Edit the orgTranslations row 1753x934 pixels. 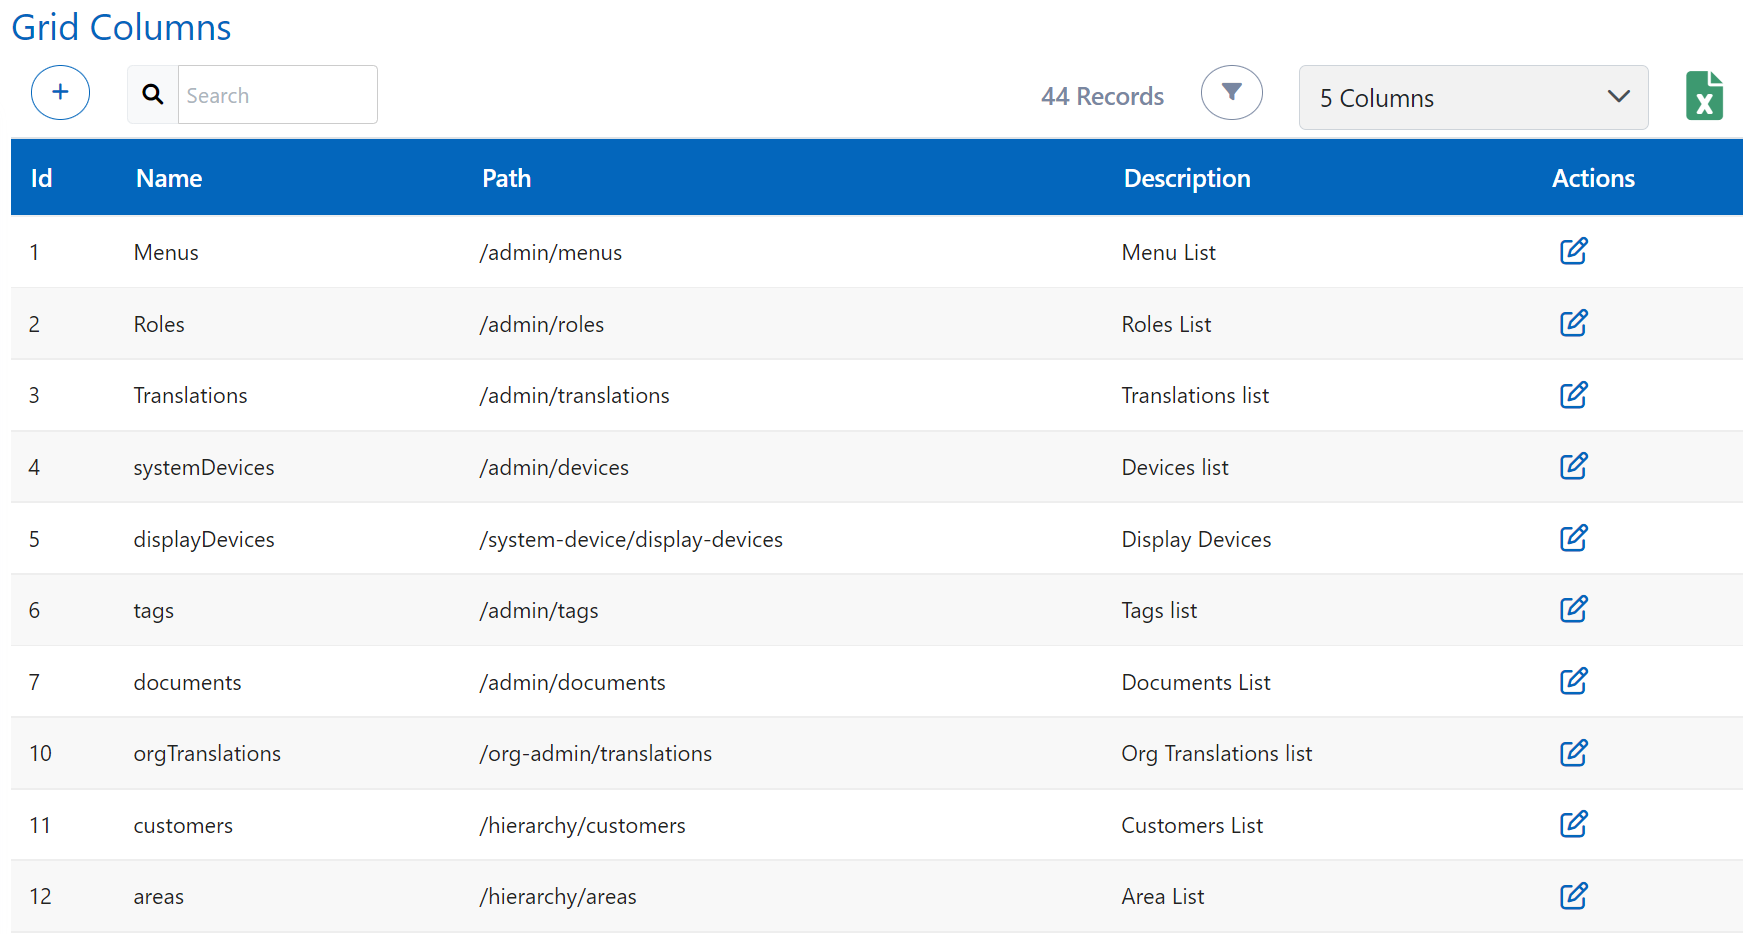(1573, 753)
